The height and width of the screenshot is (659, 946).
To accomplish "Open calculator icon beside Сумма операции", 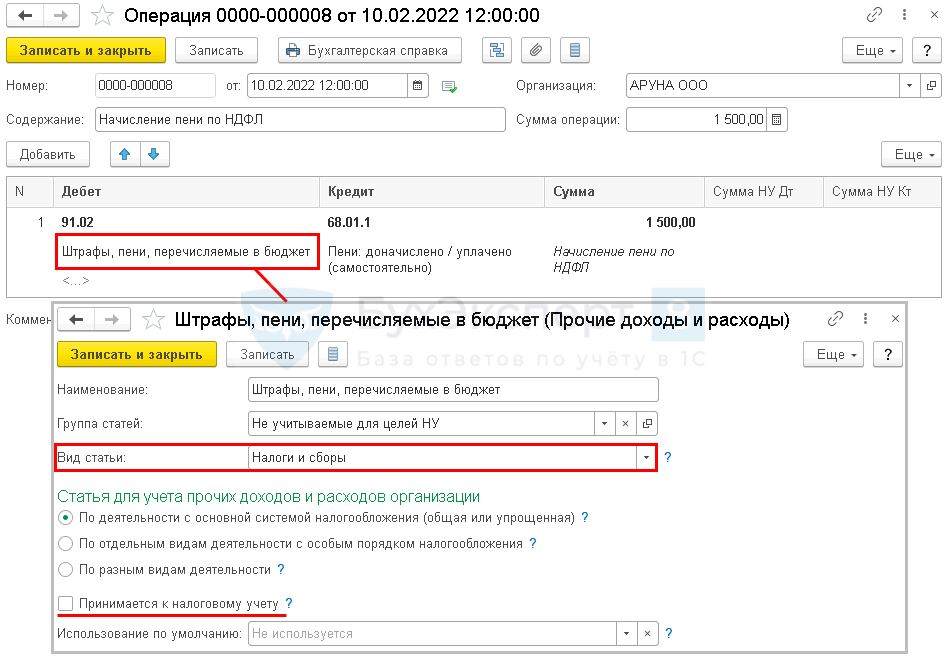I will [777, 120].
